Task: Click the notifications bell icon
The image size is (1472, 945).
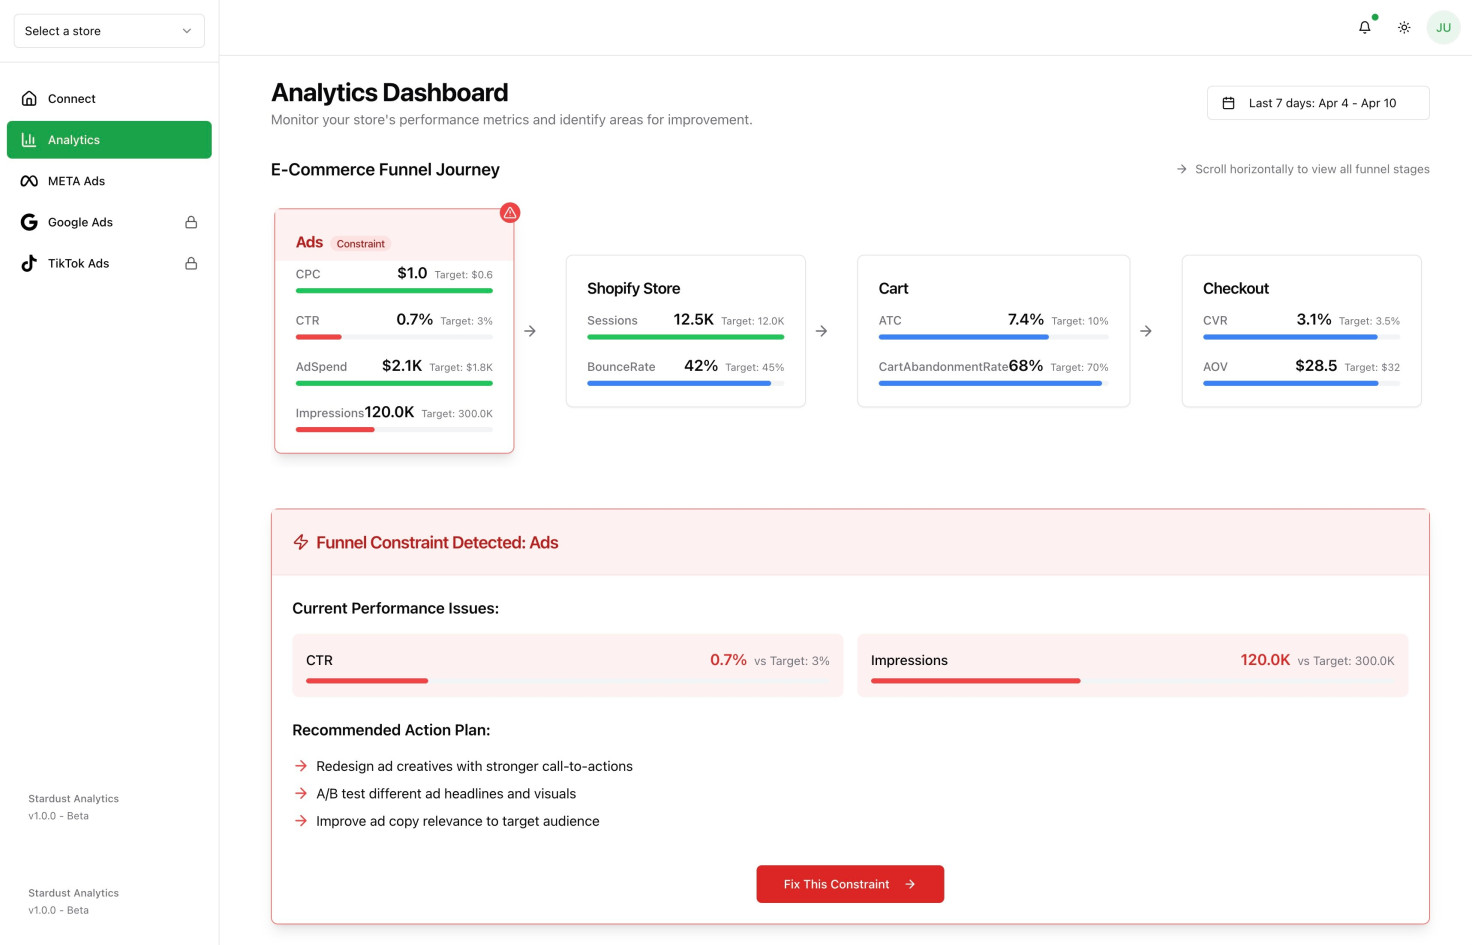Action: tap(1364, 28)
